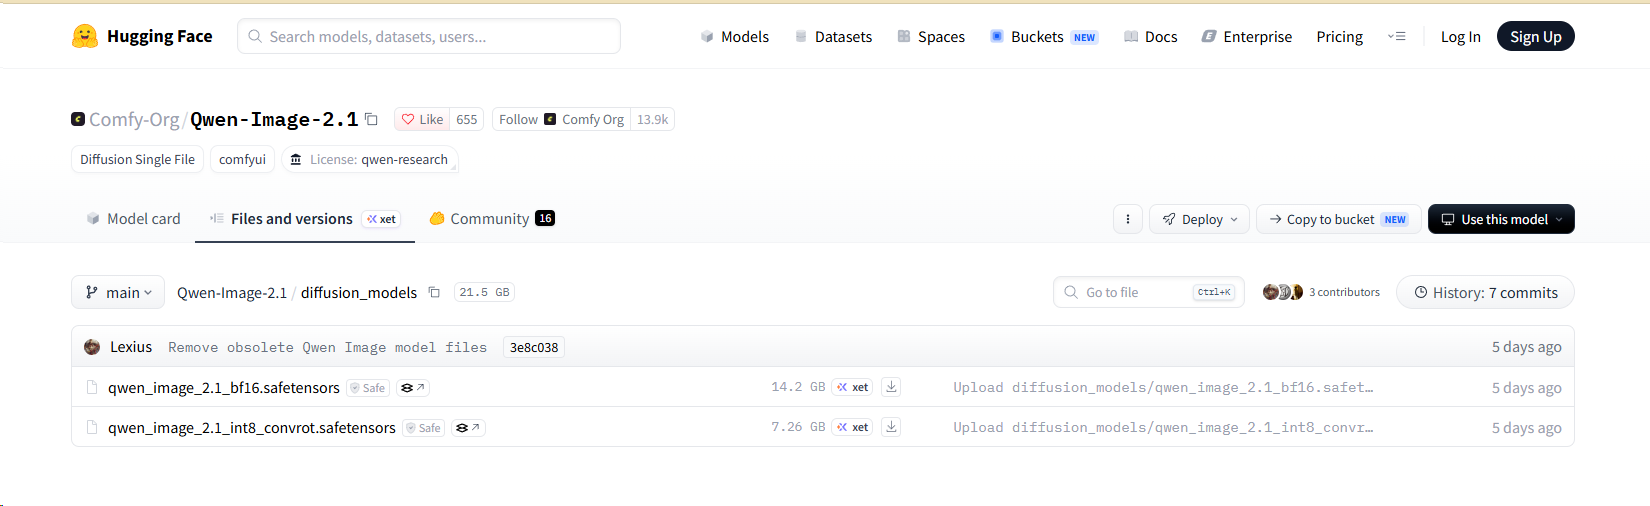View the 655 likes count
The image size is (1650, 506).
pyautogui.click(x=467, y=119)
